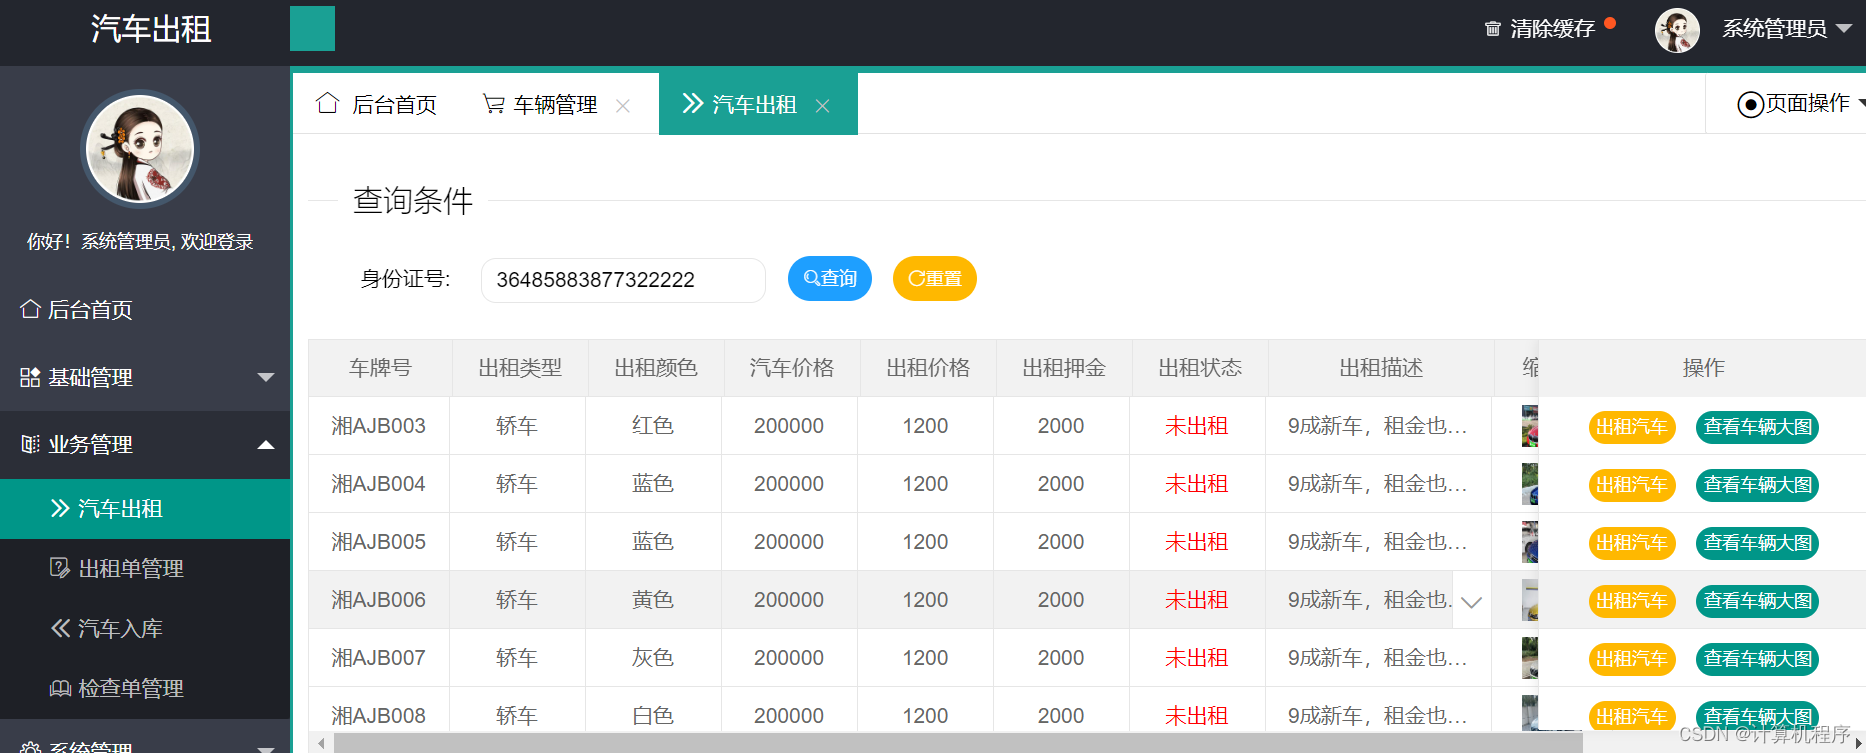Viewport: 1866px width, 753px height.
Task: Click the 汽车入库 double-left arrow icon
Action: [60, 628]
